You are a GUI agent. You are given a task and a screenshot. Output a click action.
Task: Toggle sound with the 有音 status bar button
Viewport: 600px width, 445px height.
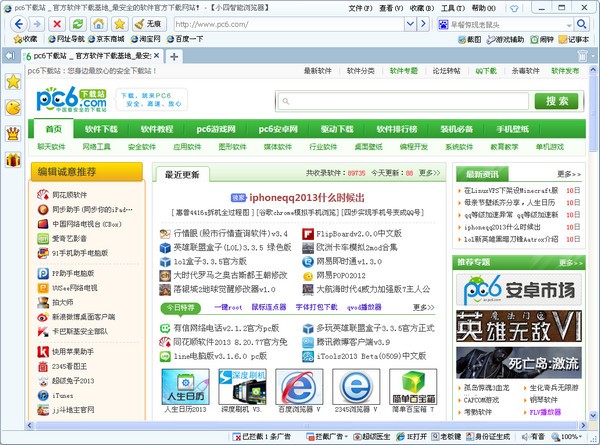(x=533, y=437)
